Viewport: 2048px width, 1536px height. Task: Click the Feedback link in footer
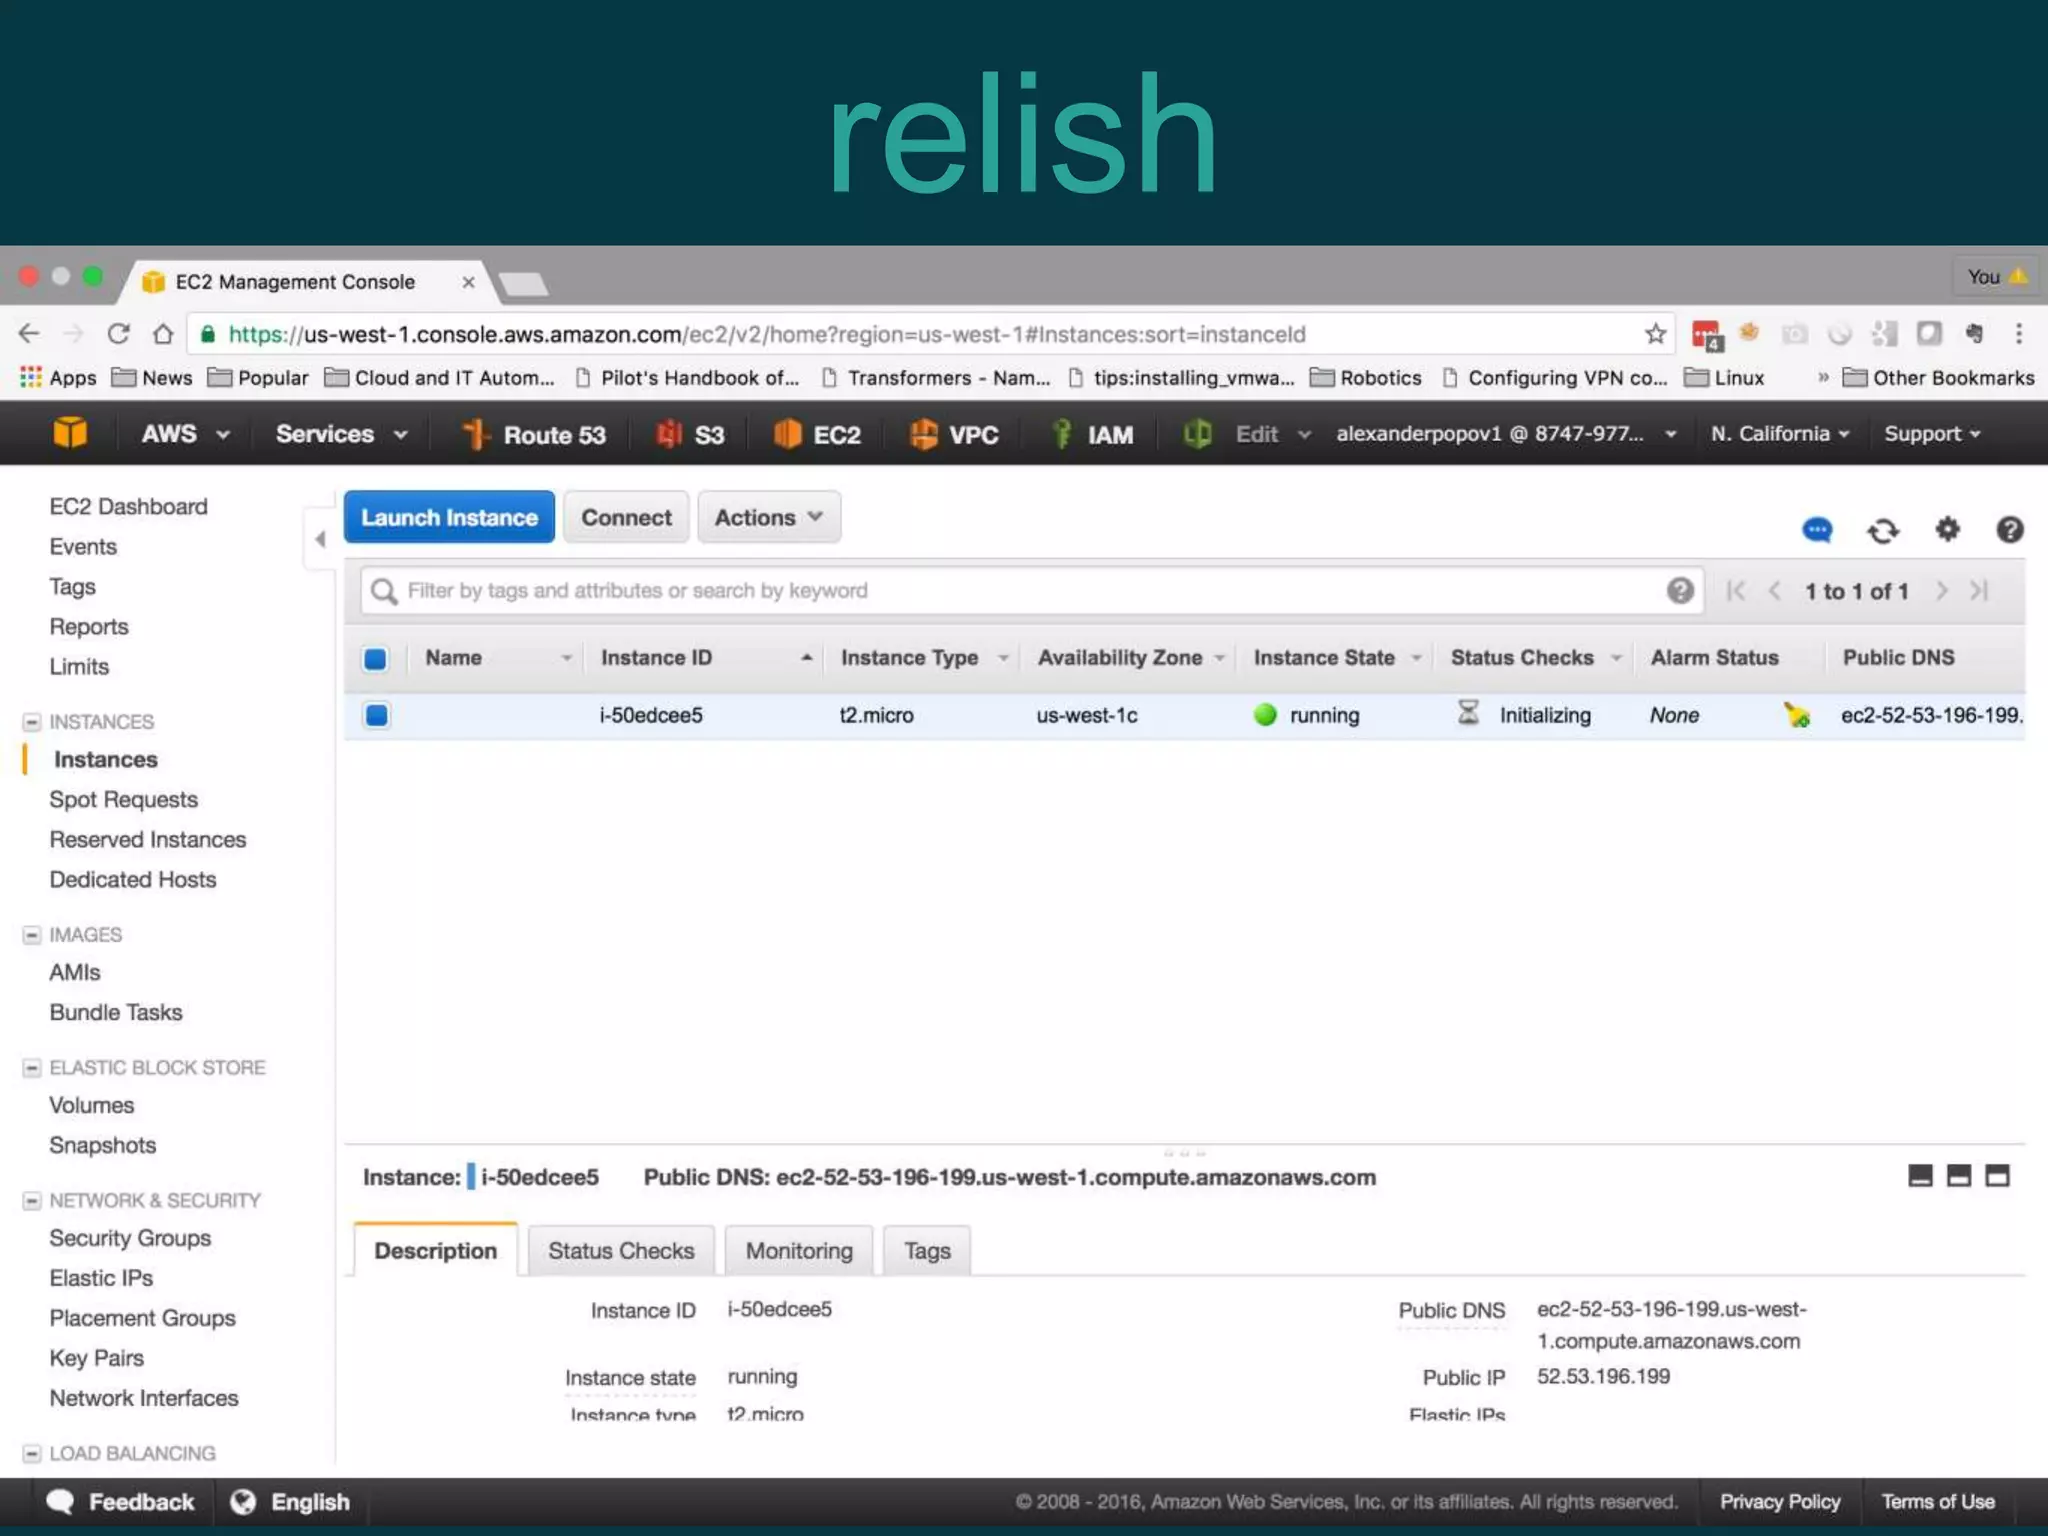[120, 1502]
